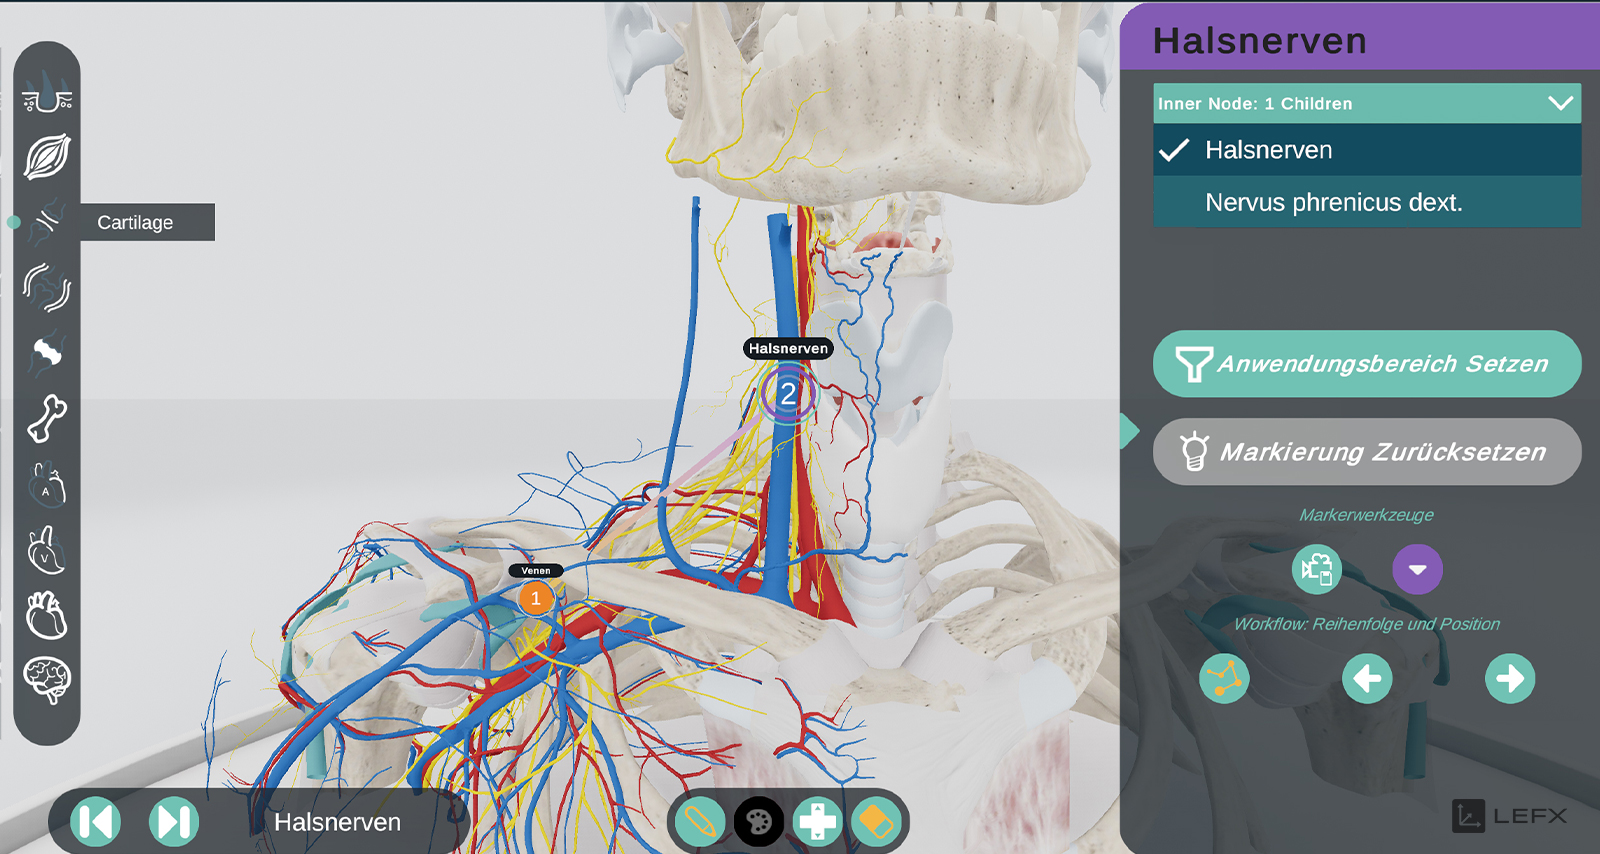Screen dimensions: 1600x854
Task: Click the save camera position icon
Action: click(1317, 570)
